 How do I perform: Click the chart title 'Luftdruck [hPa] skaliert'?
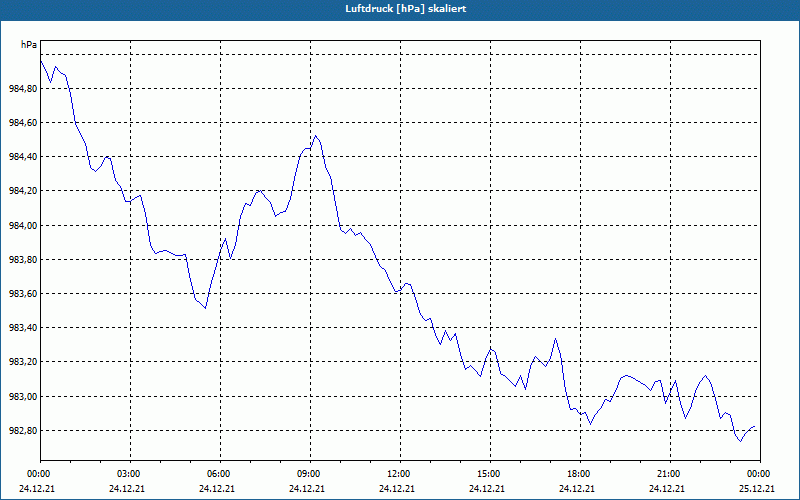click(x=406, y=9)
